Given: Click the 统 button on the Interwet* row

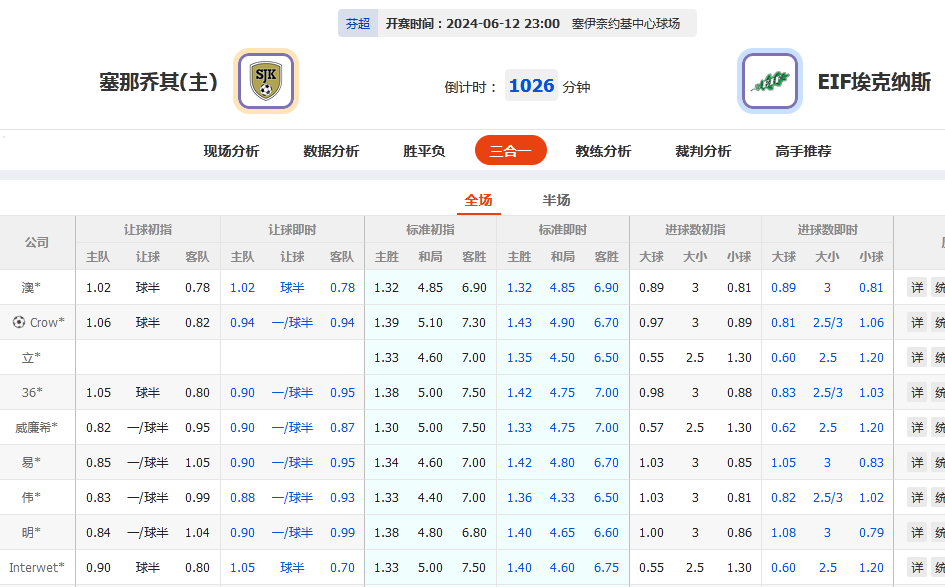Looking at the screenshot, I should [940, 567].
